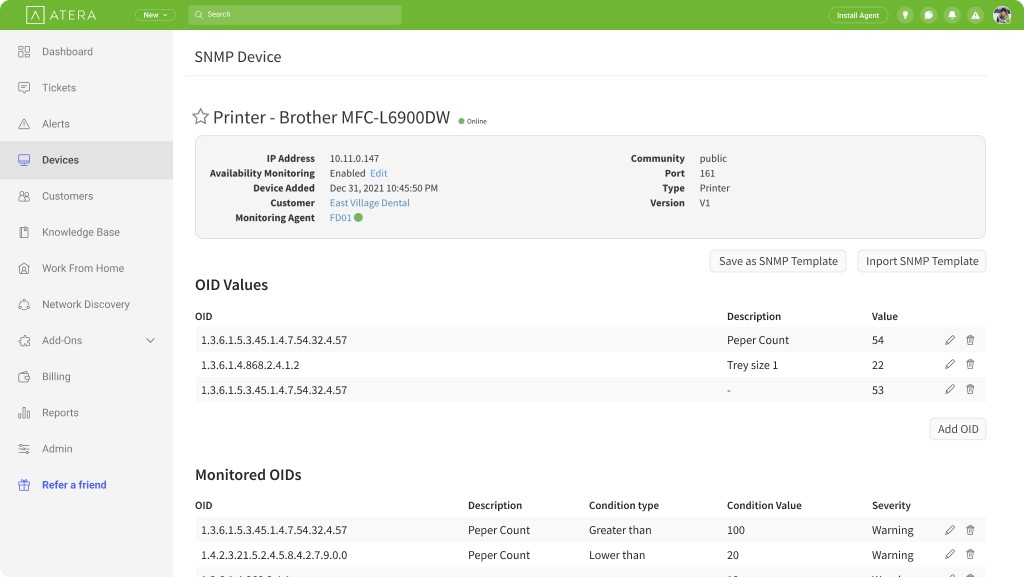Edit the Trey size 1 OID row
The height and width of the screenshot is (577, 1024).
[950, 364]
